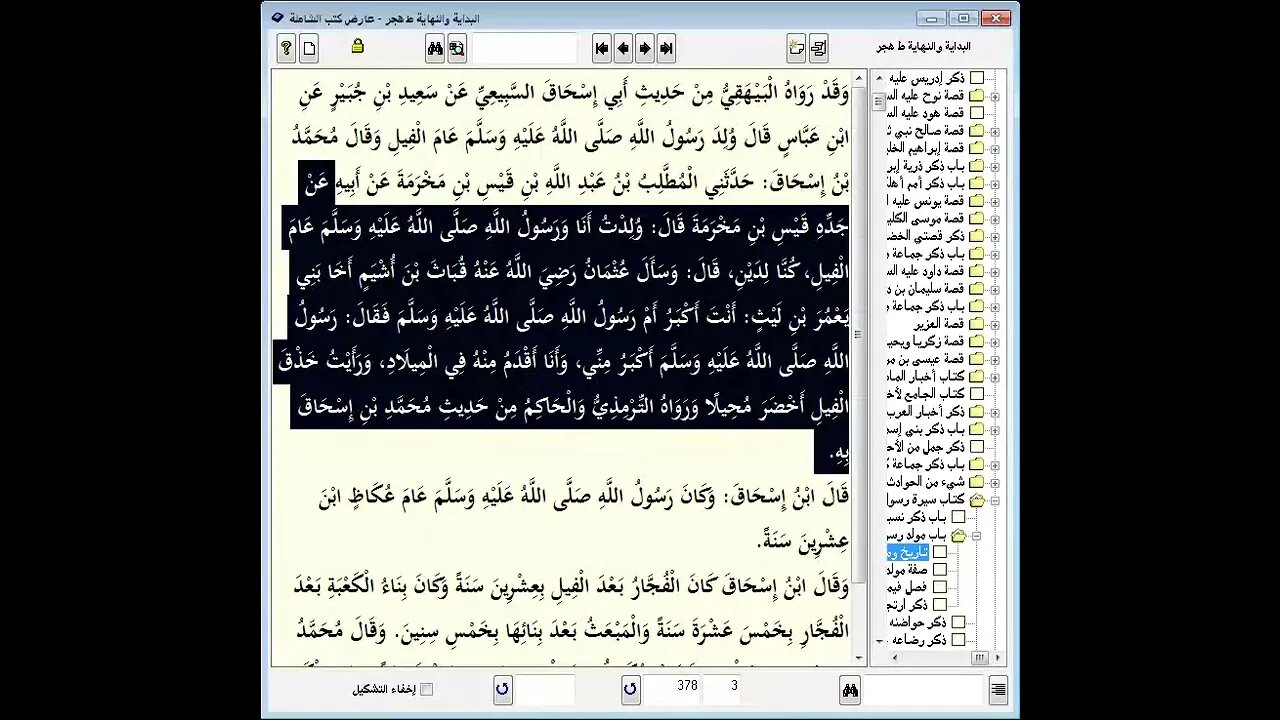1280x720 pixels.
Task: Click the book title البداية والنهاية ط هجر label
Action: [923, 46]
